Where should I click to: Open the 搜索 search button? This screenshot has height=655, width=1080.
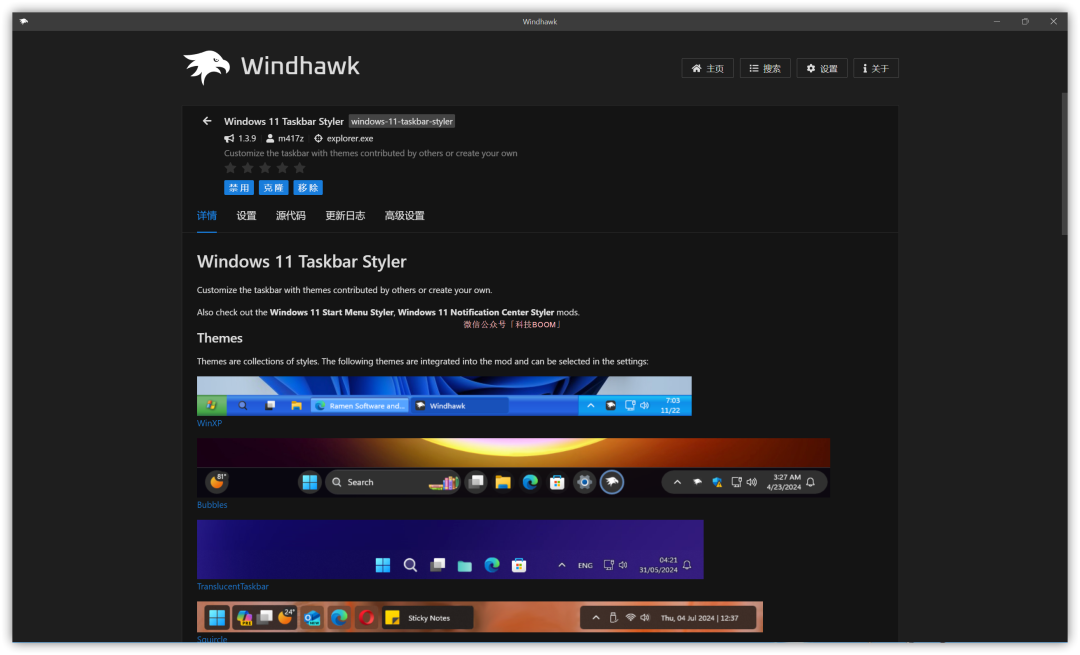(x=765, y=68)
